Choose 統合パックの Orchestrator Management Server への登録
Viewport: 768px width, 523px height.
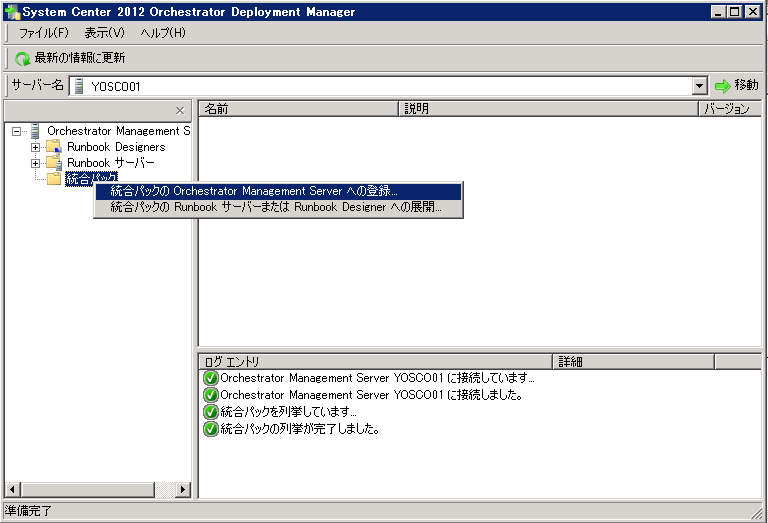pyautogui.click(x=278, y=191)
